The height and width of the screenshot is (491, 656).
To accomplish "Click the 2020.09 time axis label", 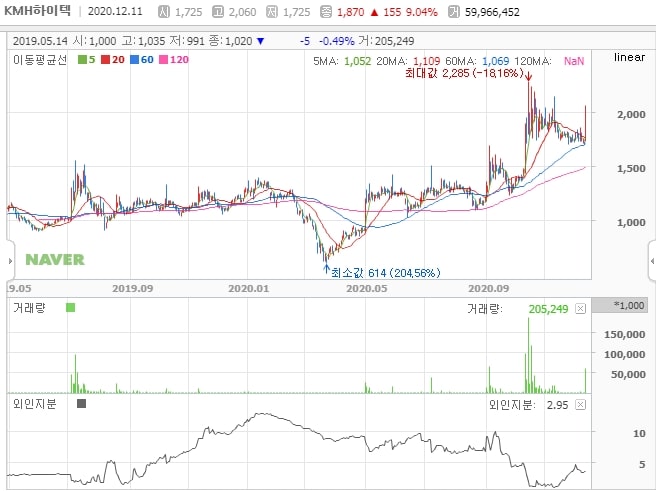I will 488,289.
